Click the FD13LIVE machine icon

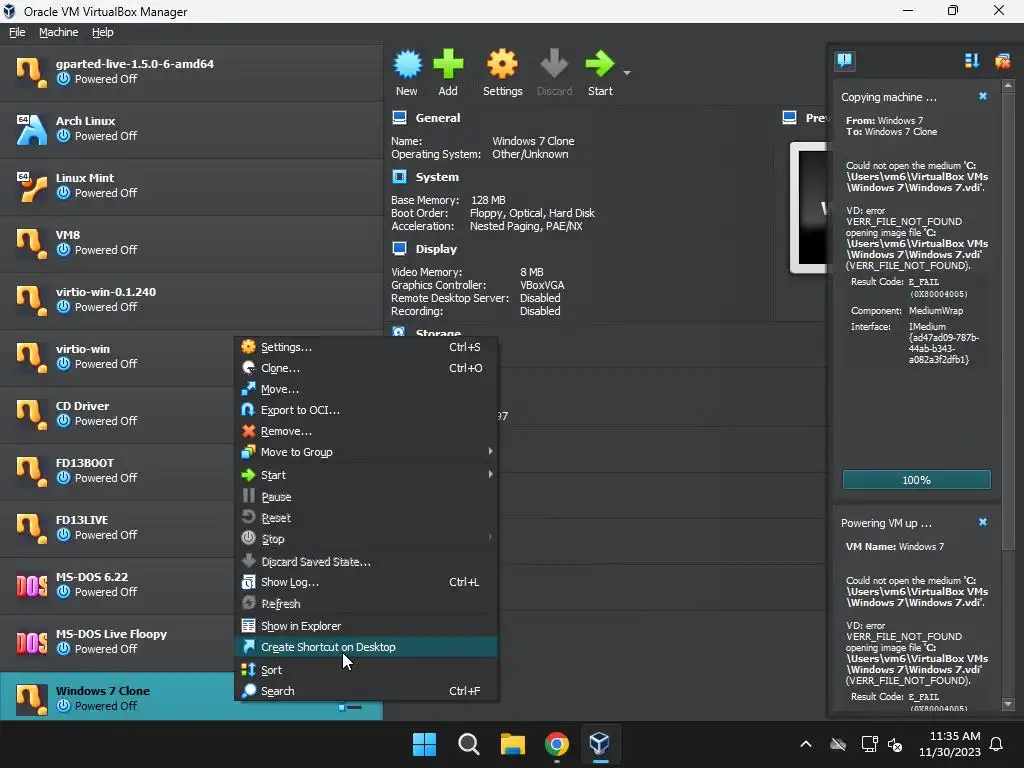point(31,528)
